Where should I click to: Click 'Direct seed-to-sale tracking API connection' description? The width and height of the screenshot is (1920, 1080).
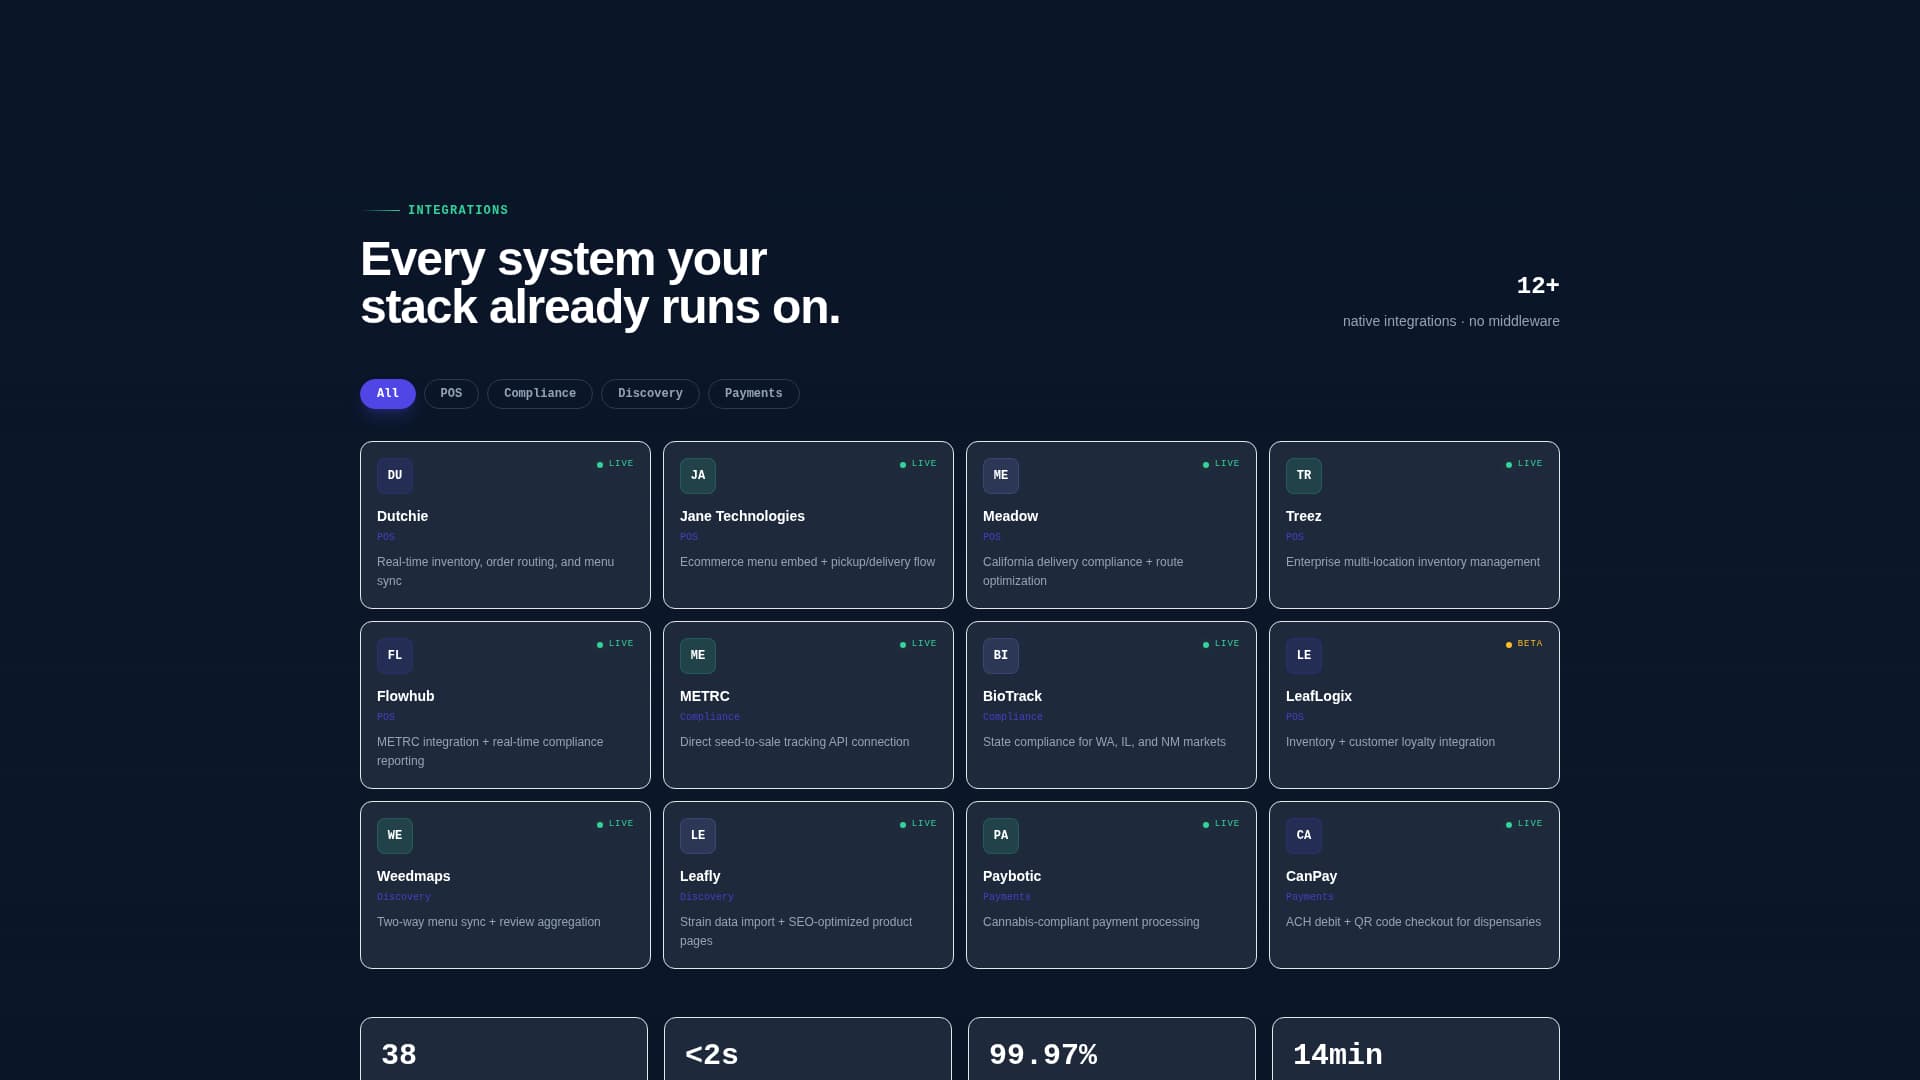[x=795, y=742]
